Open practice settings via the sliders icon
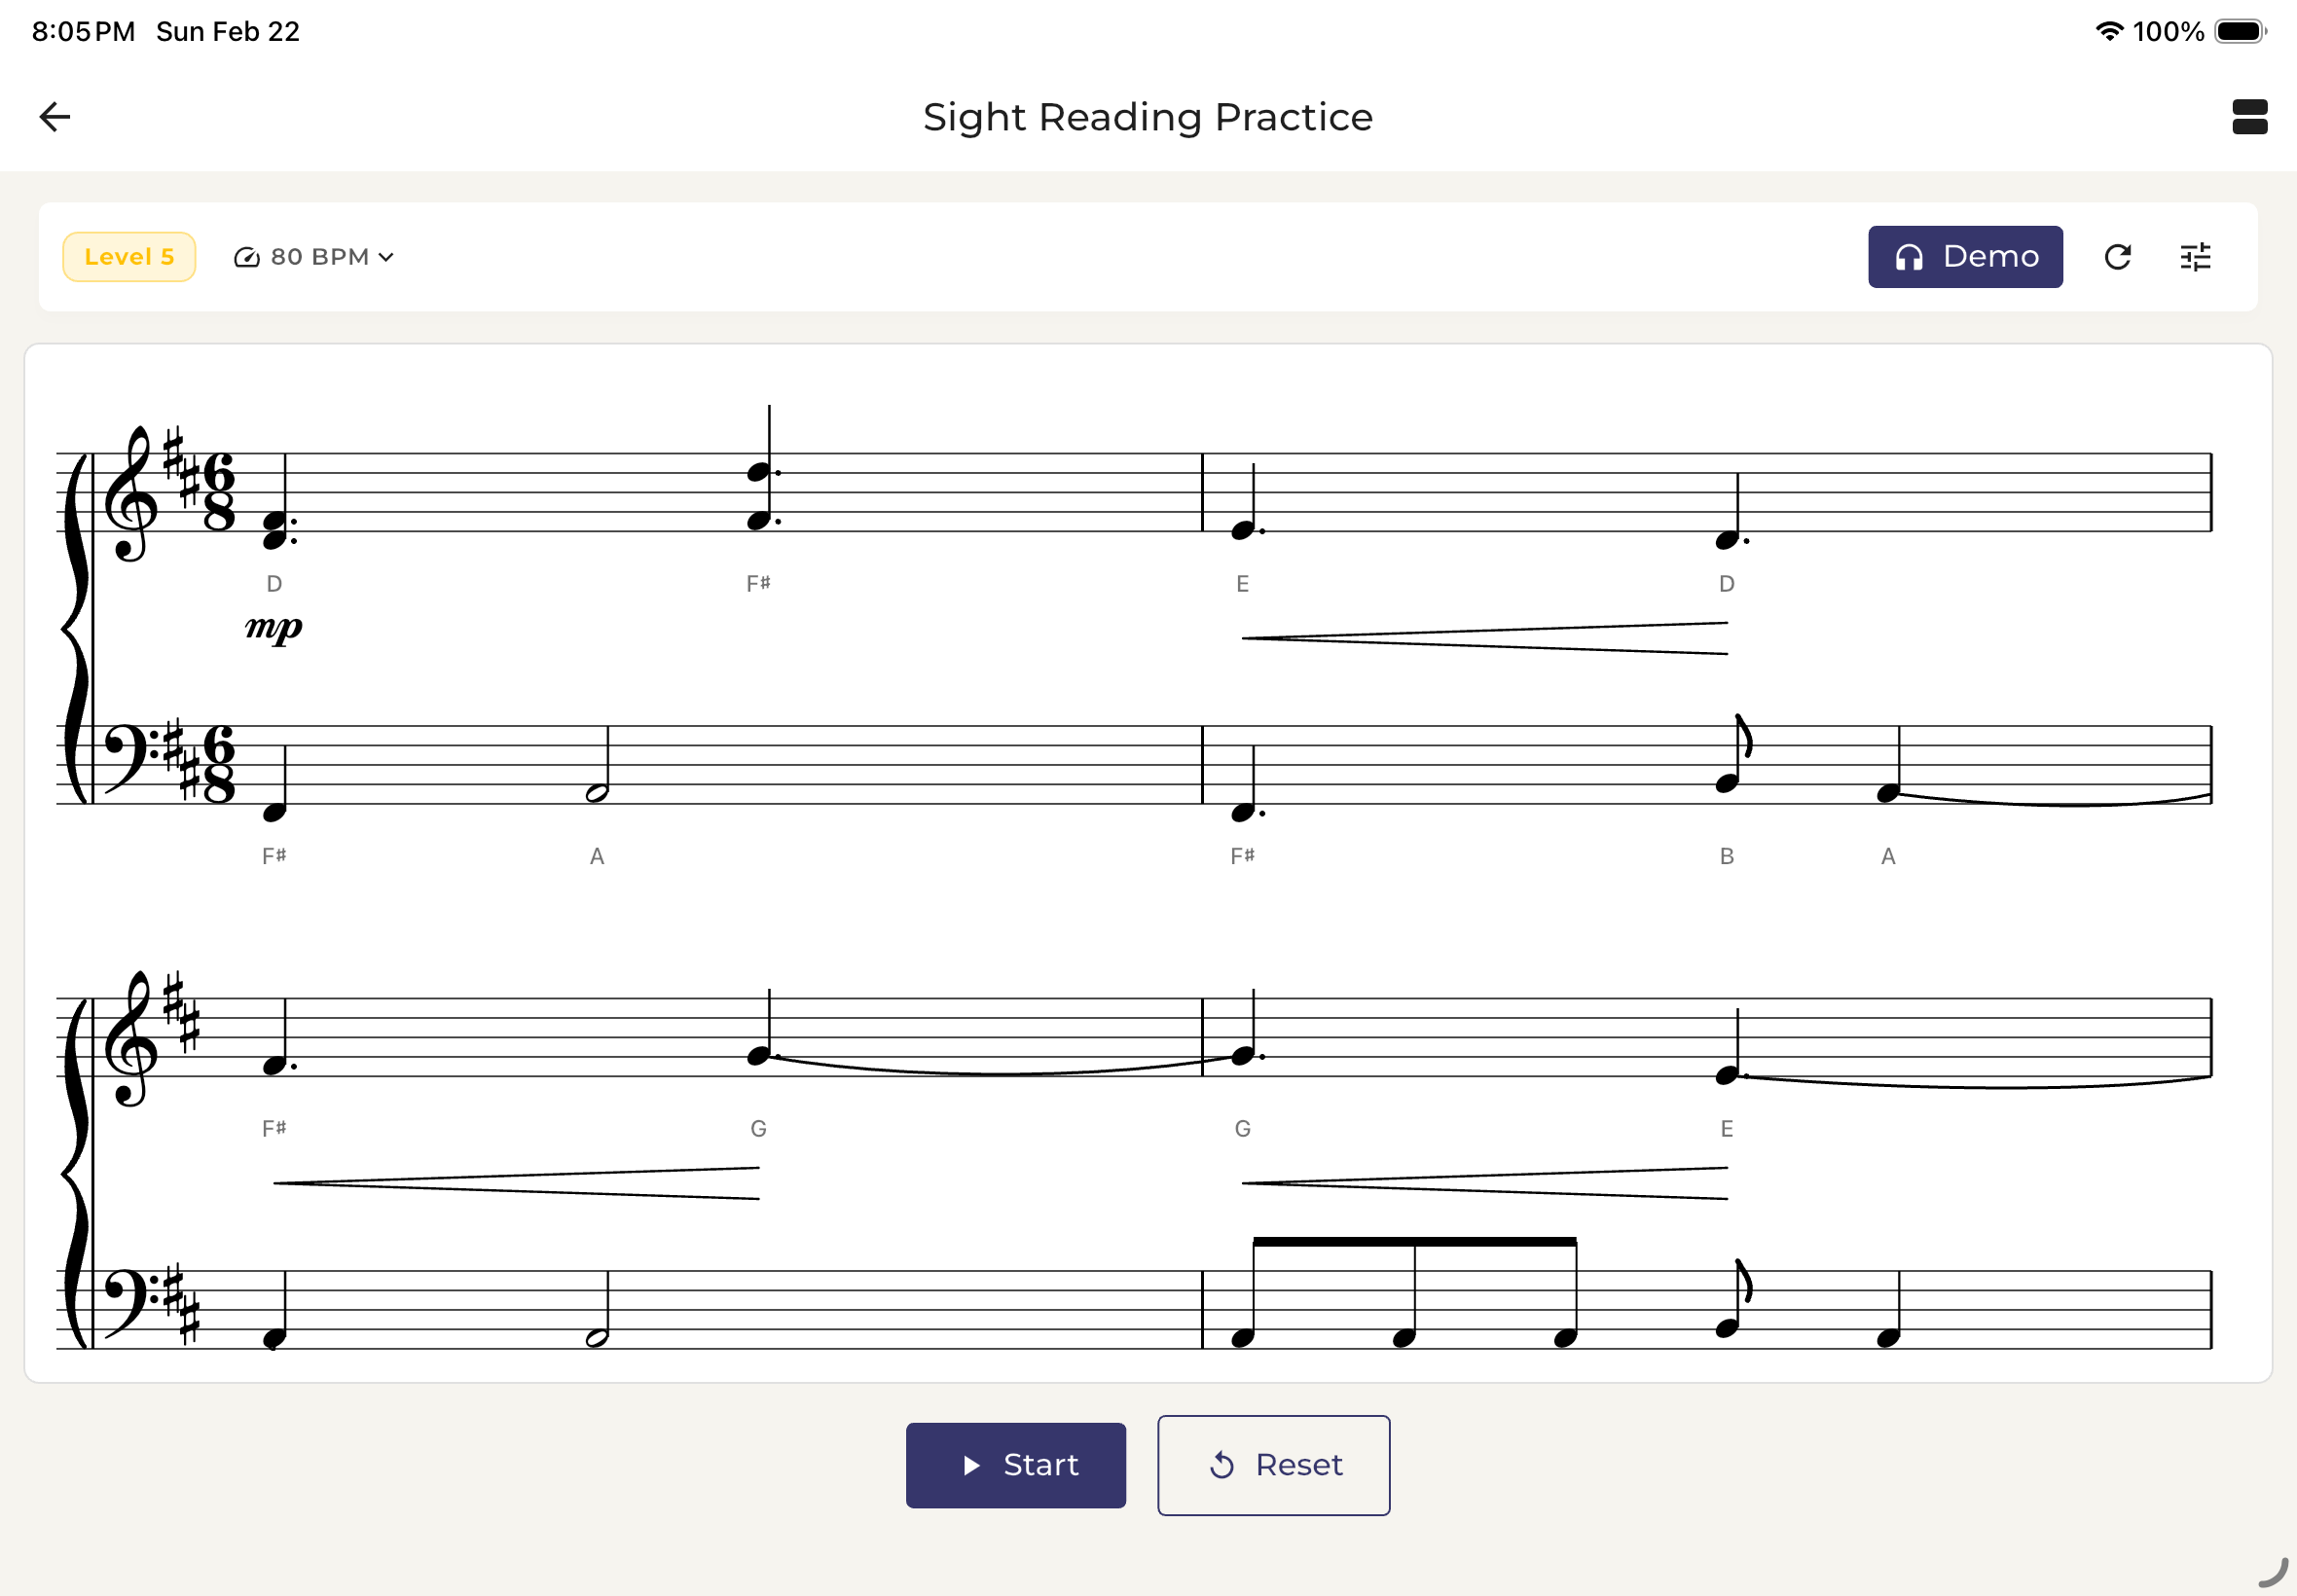Viewport: 2297px width, 1596px height. coord(2195,256)
